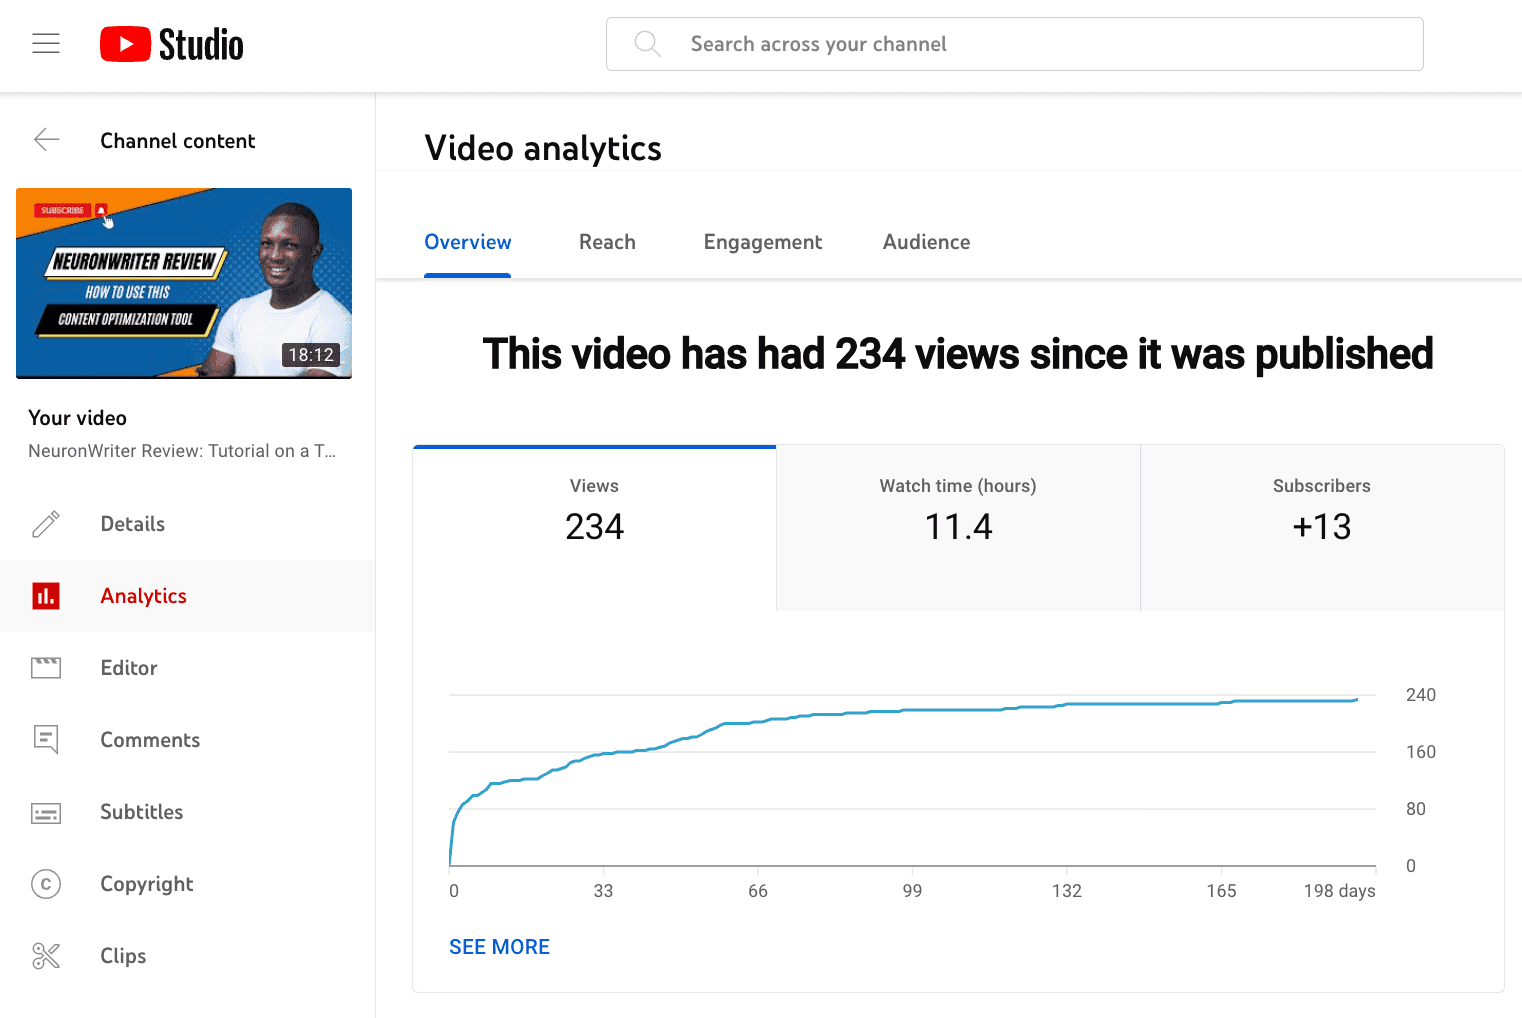Click the SEE MORE link
This screenshot has height=1018, width=1522.
point(499,946)
